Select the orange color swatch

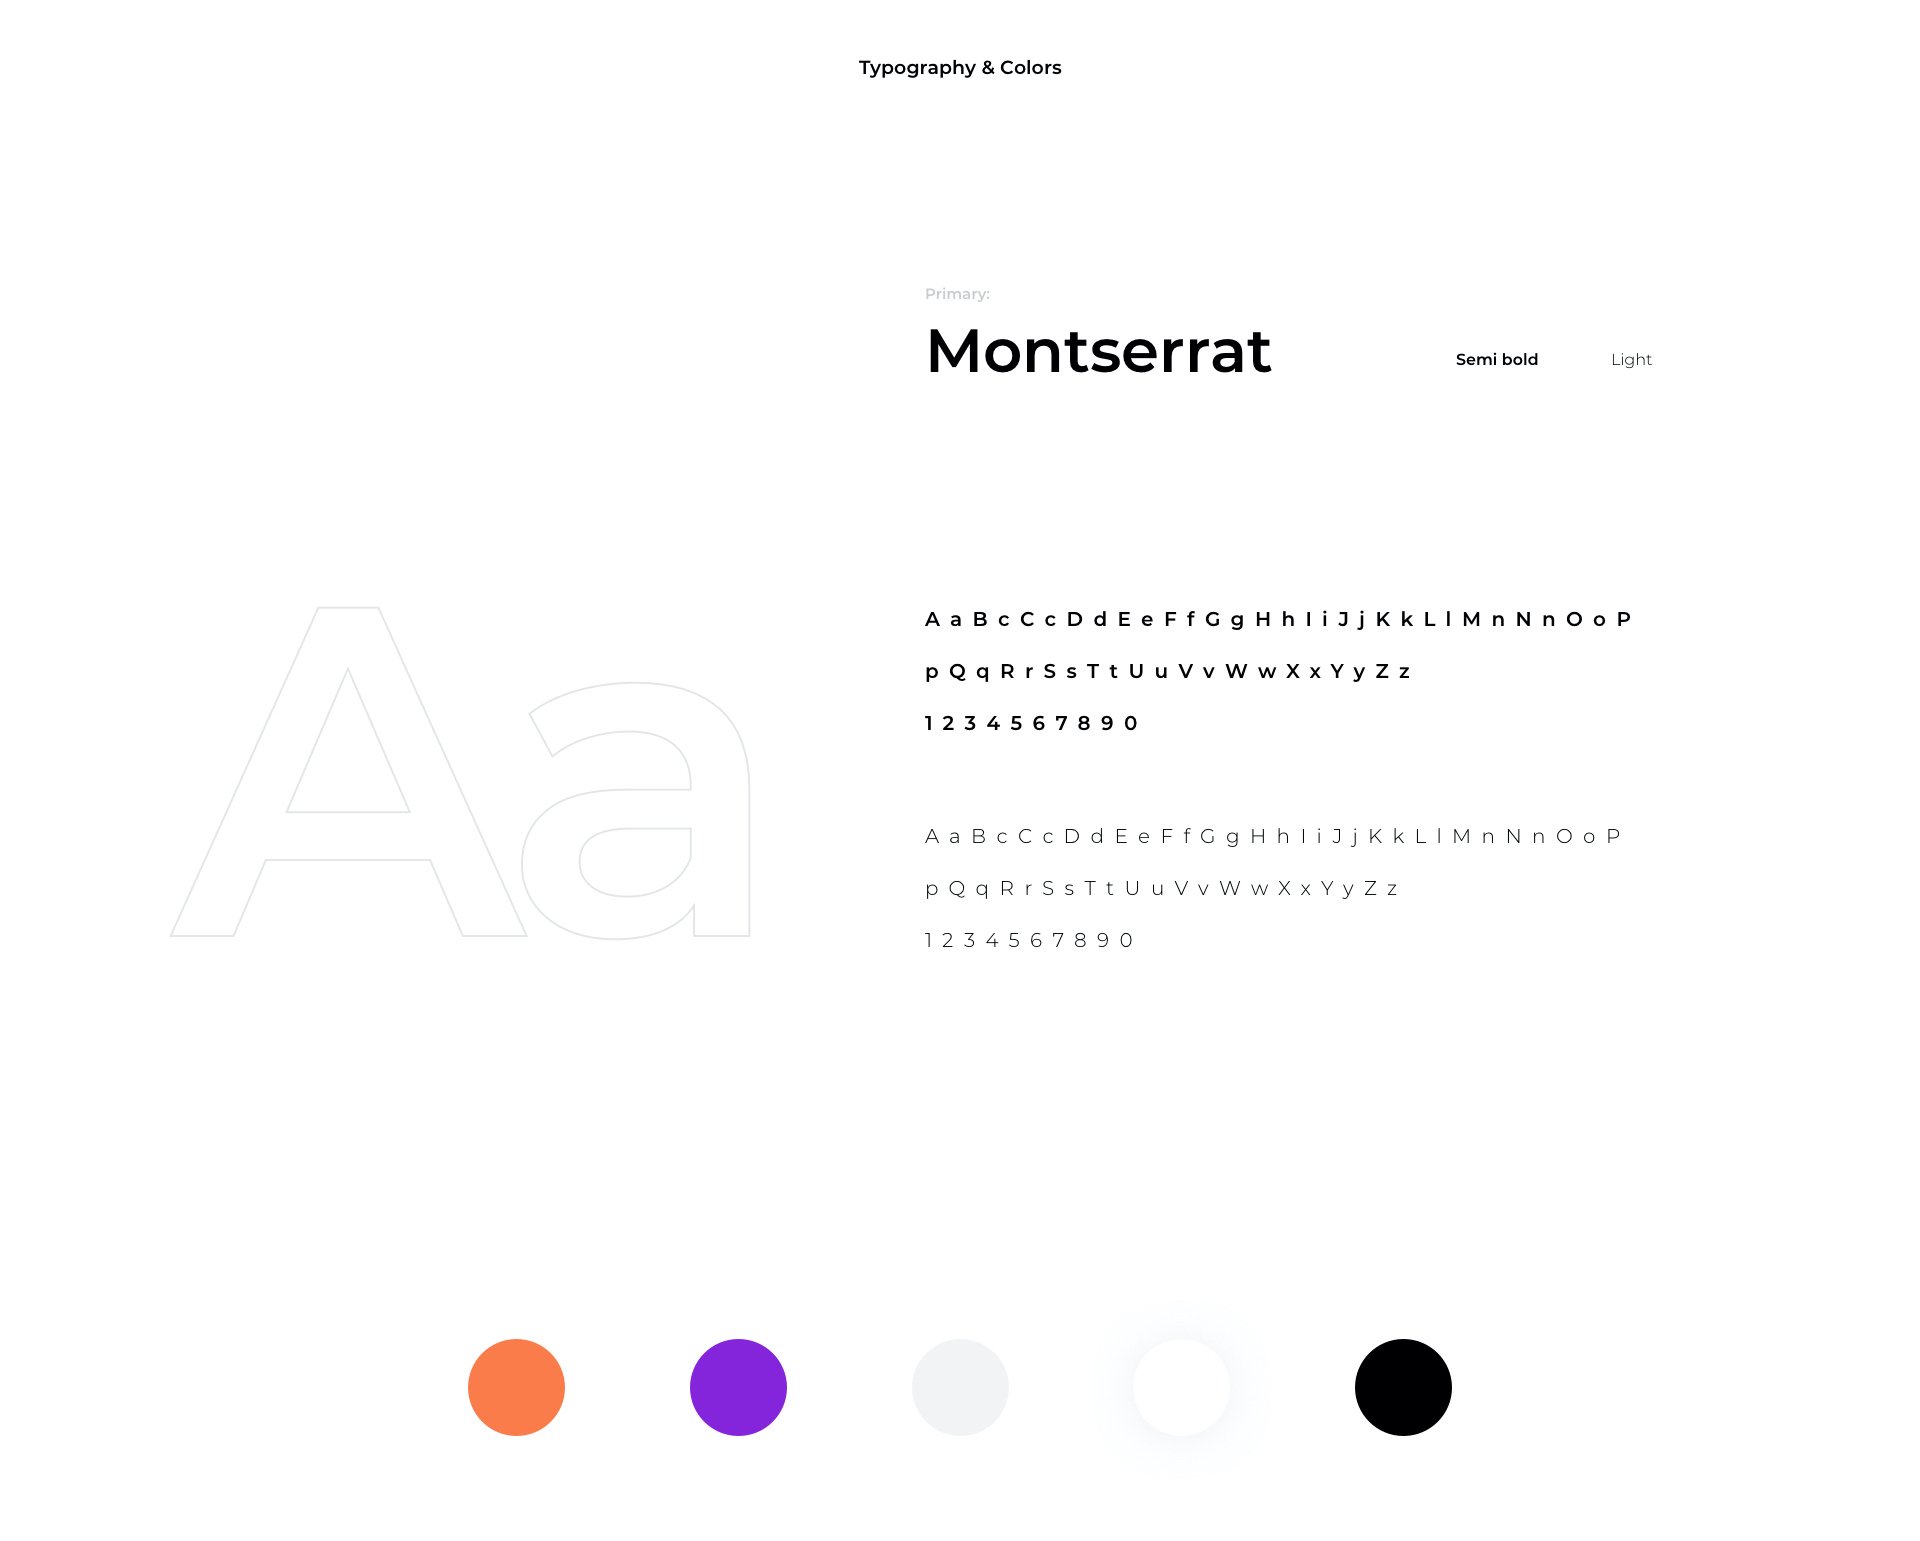(x=516, y=1387)
